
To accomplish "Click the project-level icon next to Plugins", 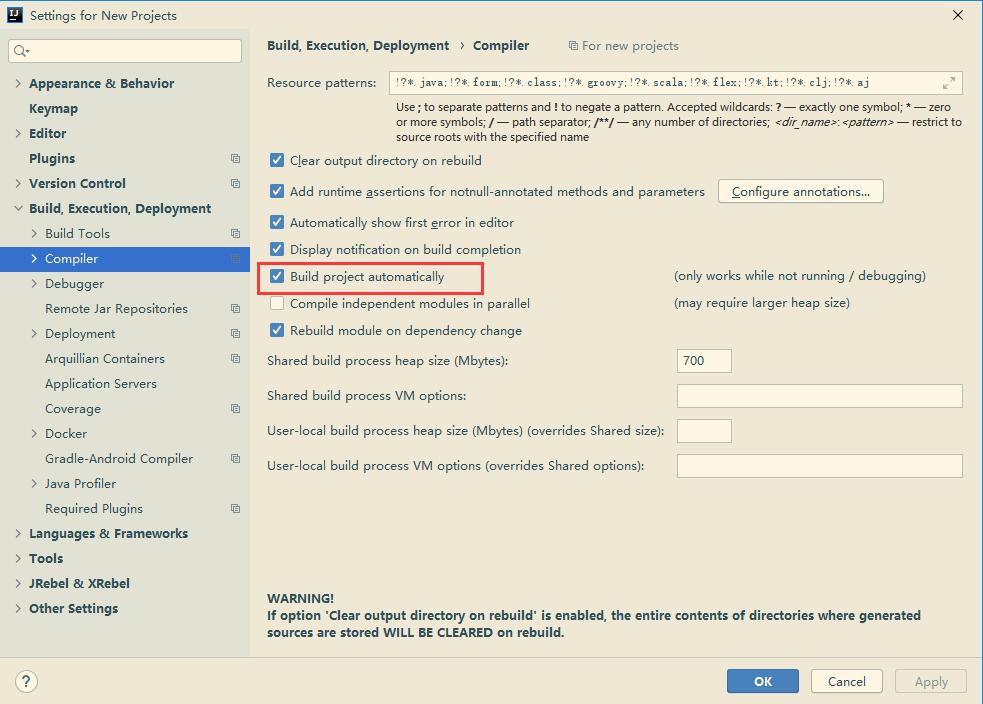I will pos(235,159).
